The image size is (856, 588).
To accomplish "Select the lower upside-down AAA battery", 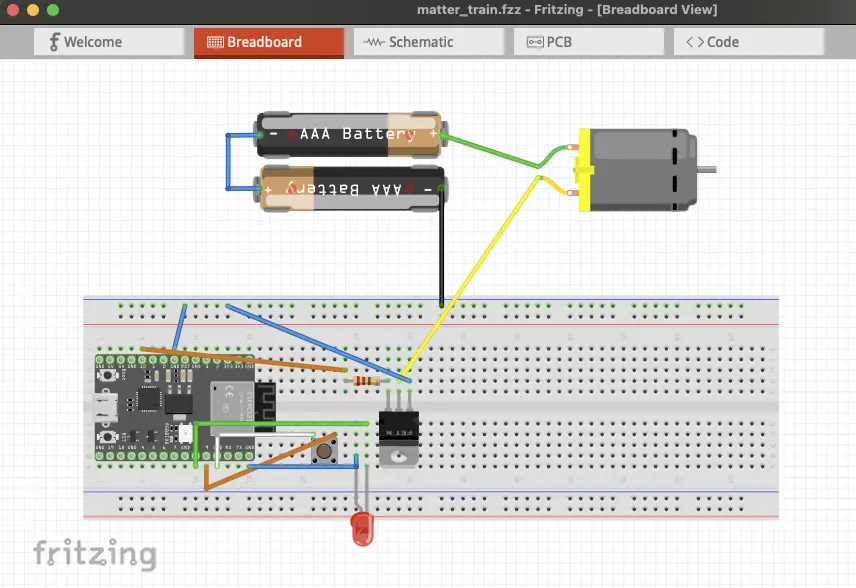I will pos(350,189).
